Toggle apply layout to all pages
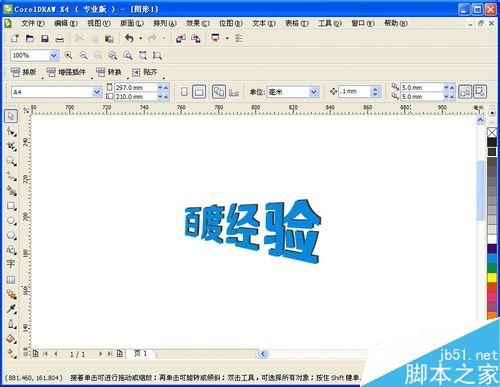 click(219, 92)
